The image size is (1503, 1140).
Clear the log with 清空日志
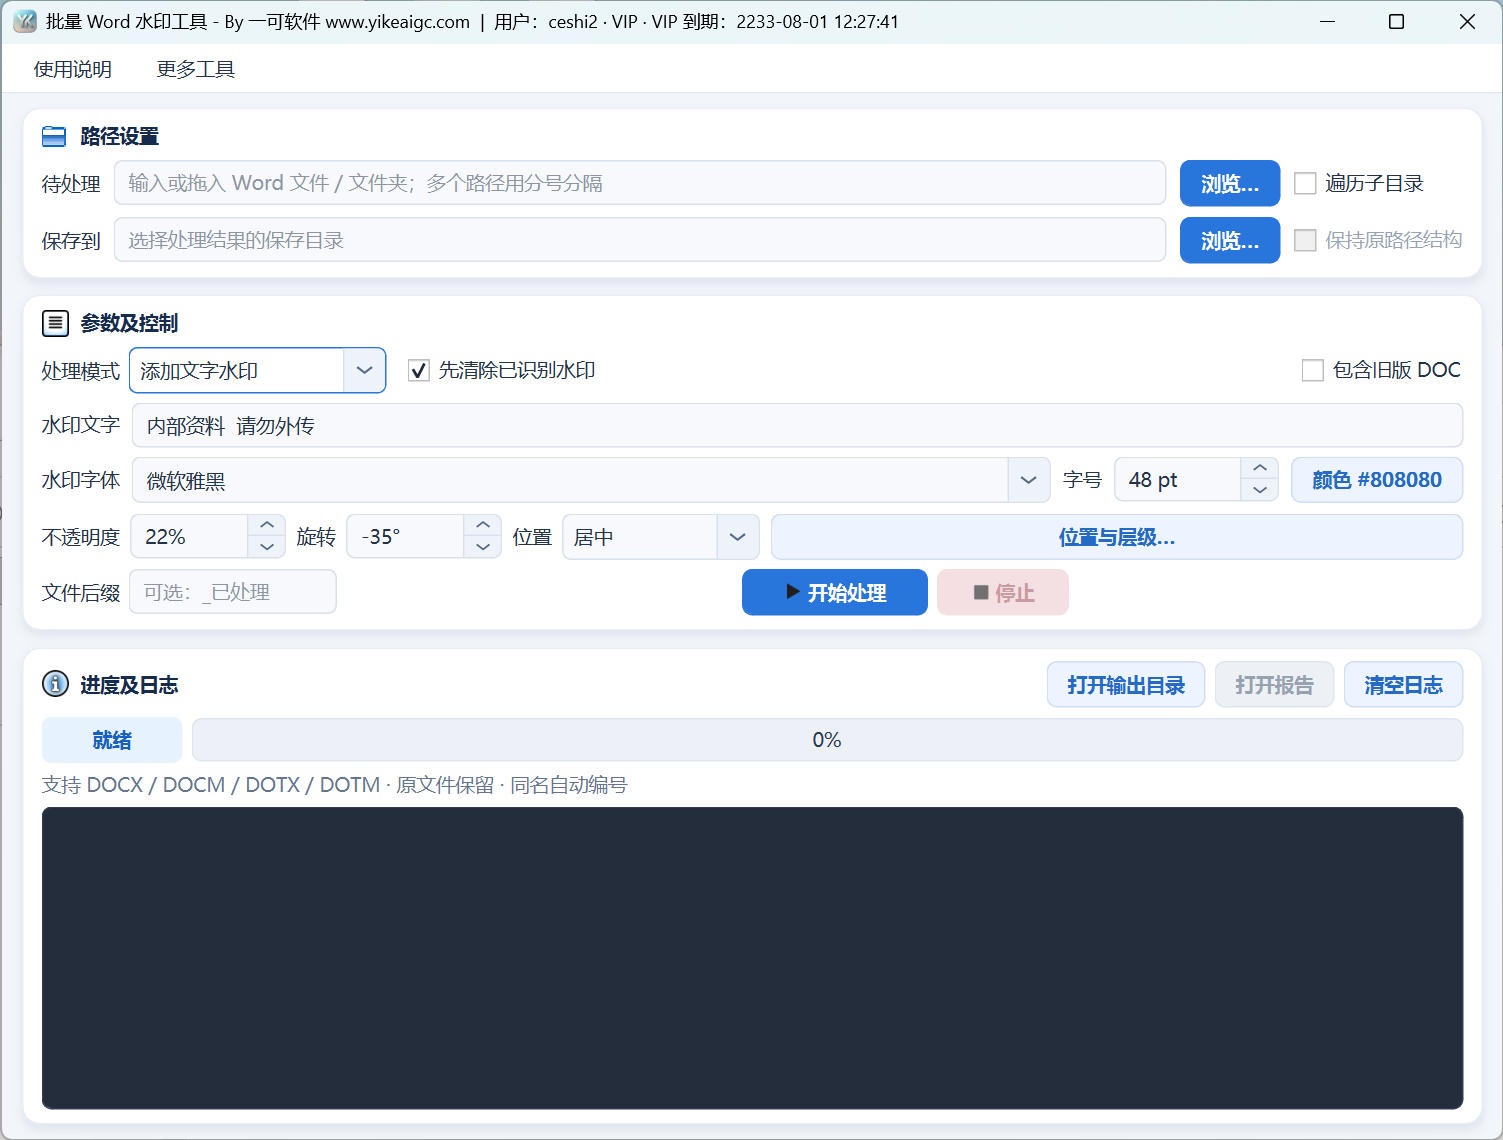pos(1403,685)
